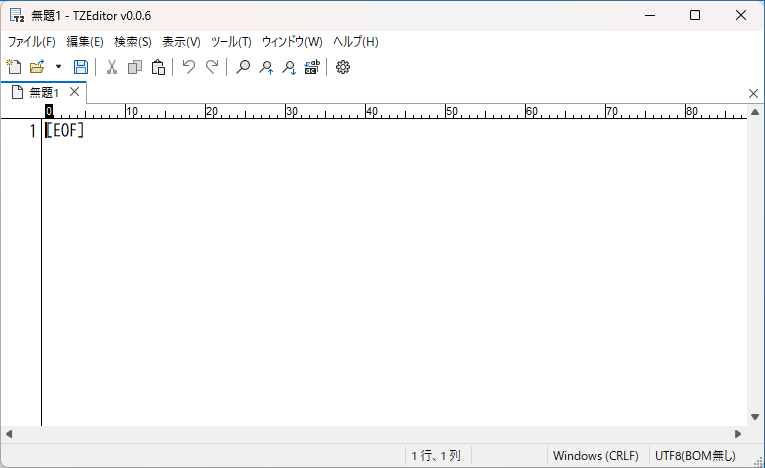Open the 表示(V) menu
The image size is (765, 468).
point(181,41)
